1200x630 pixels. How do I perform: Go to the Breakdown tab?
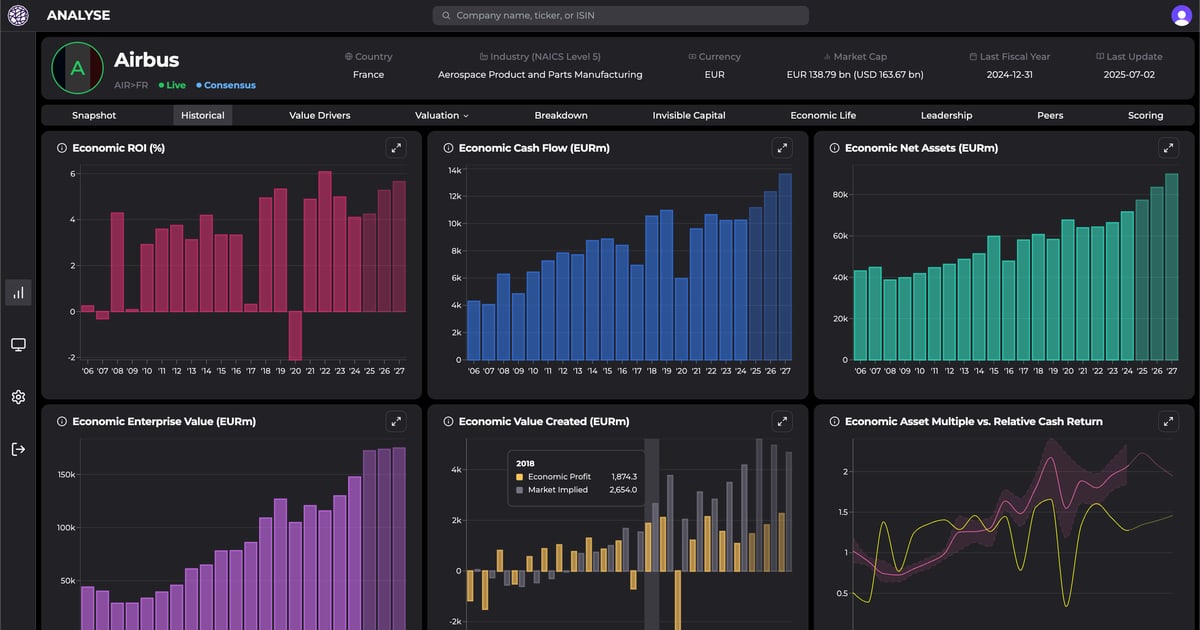[x=561, y=116]
